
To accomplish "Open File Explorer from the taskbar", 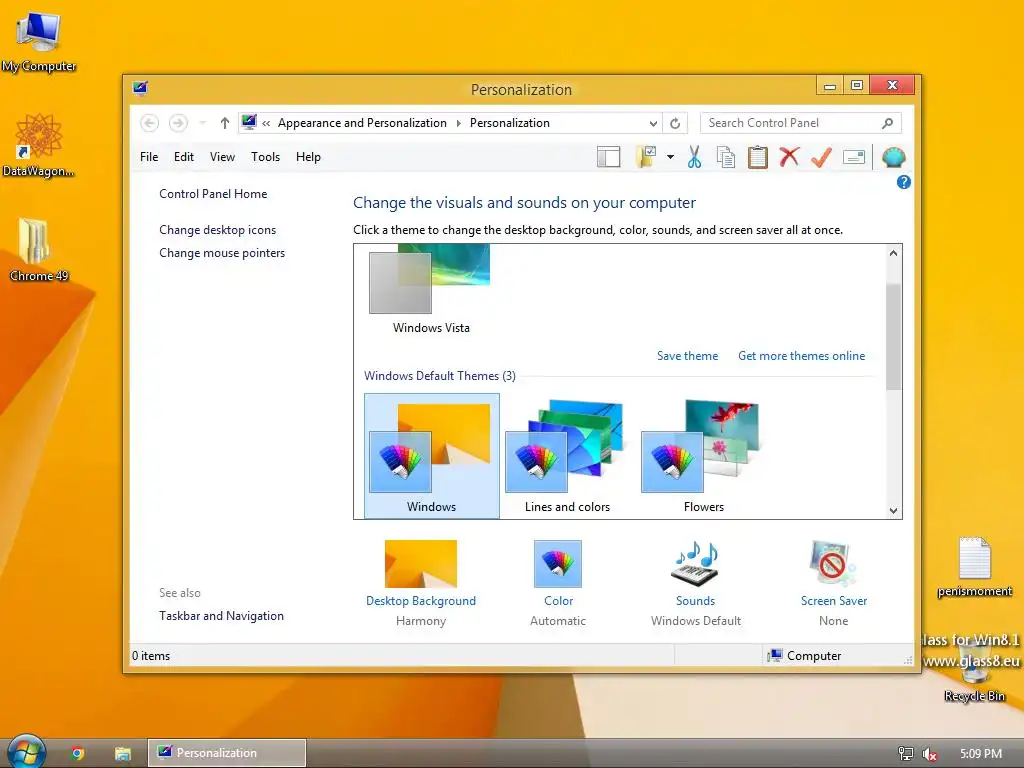I will pyautogui.click(x=123, y=753).
